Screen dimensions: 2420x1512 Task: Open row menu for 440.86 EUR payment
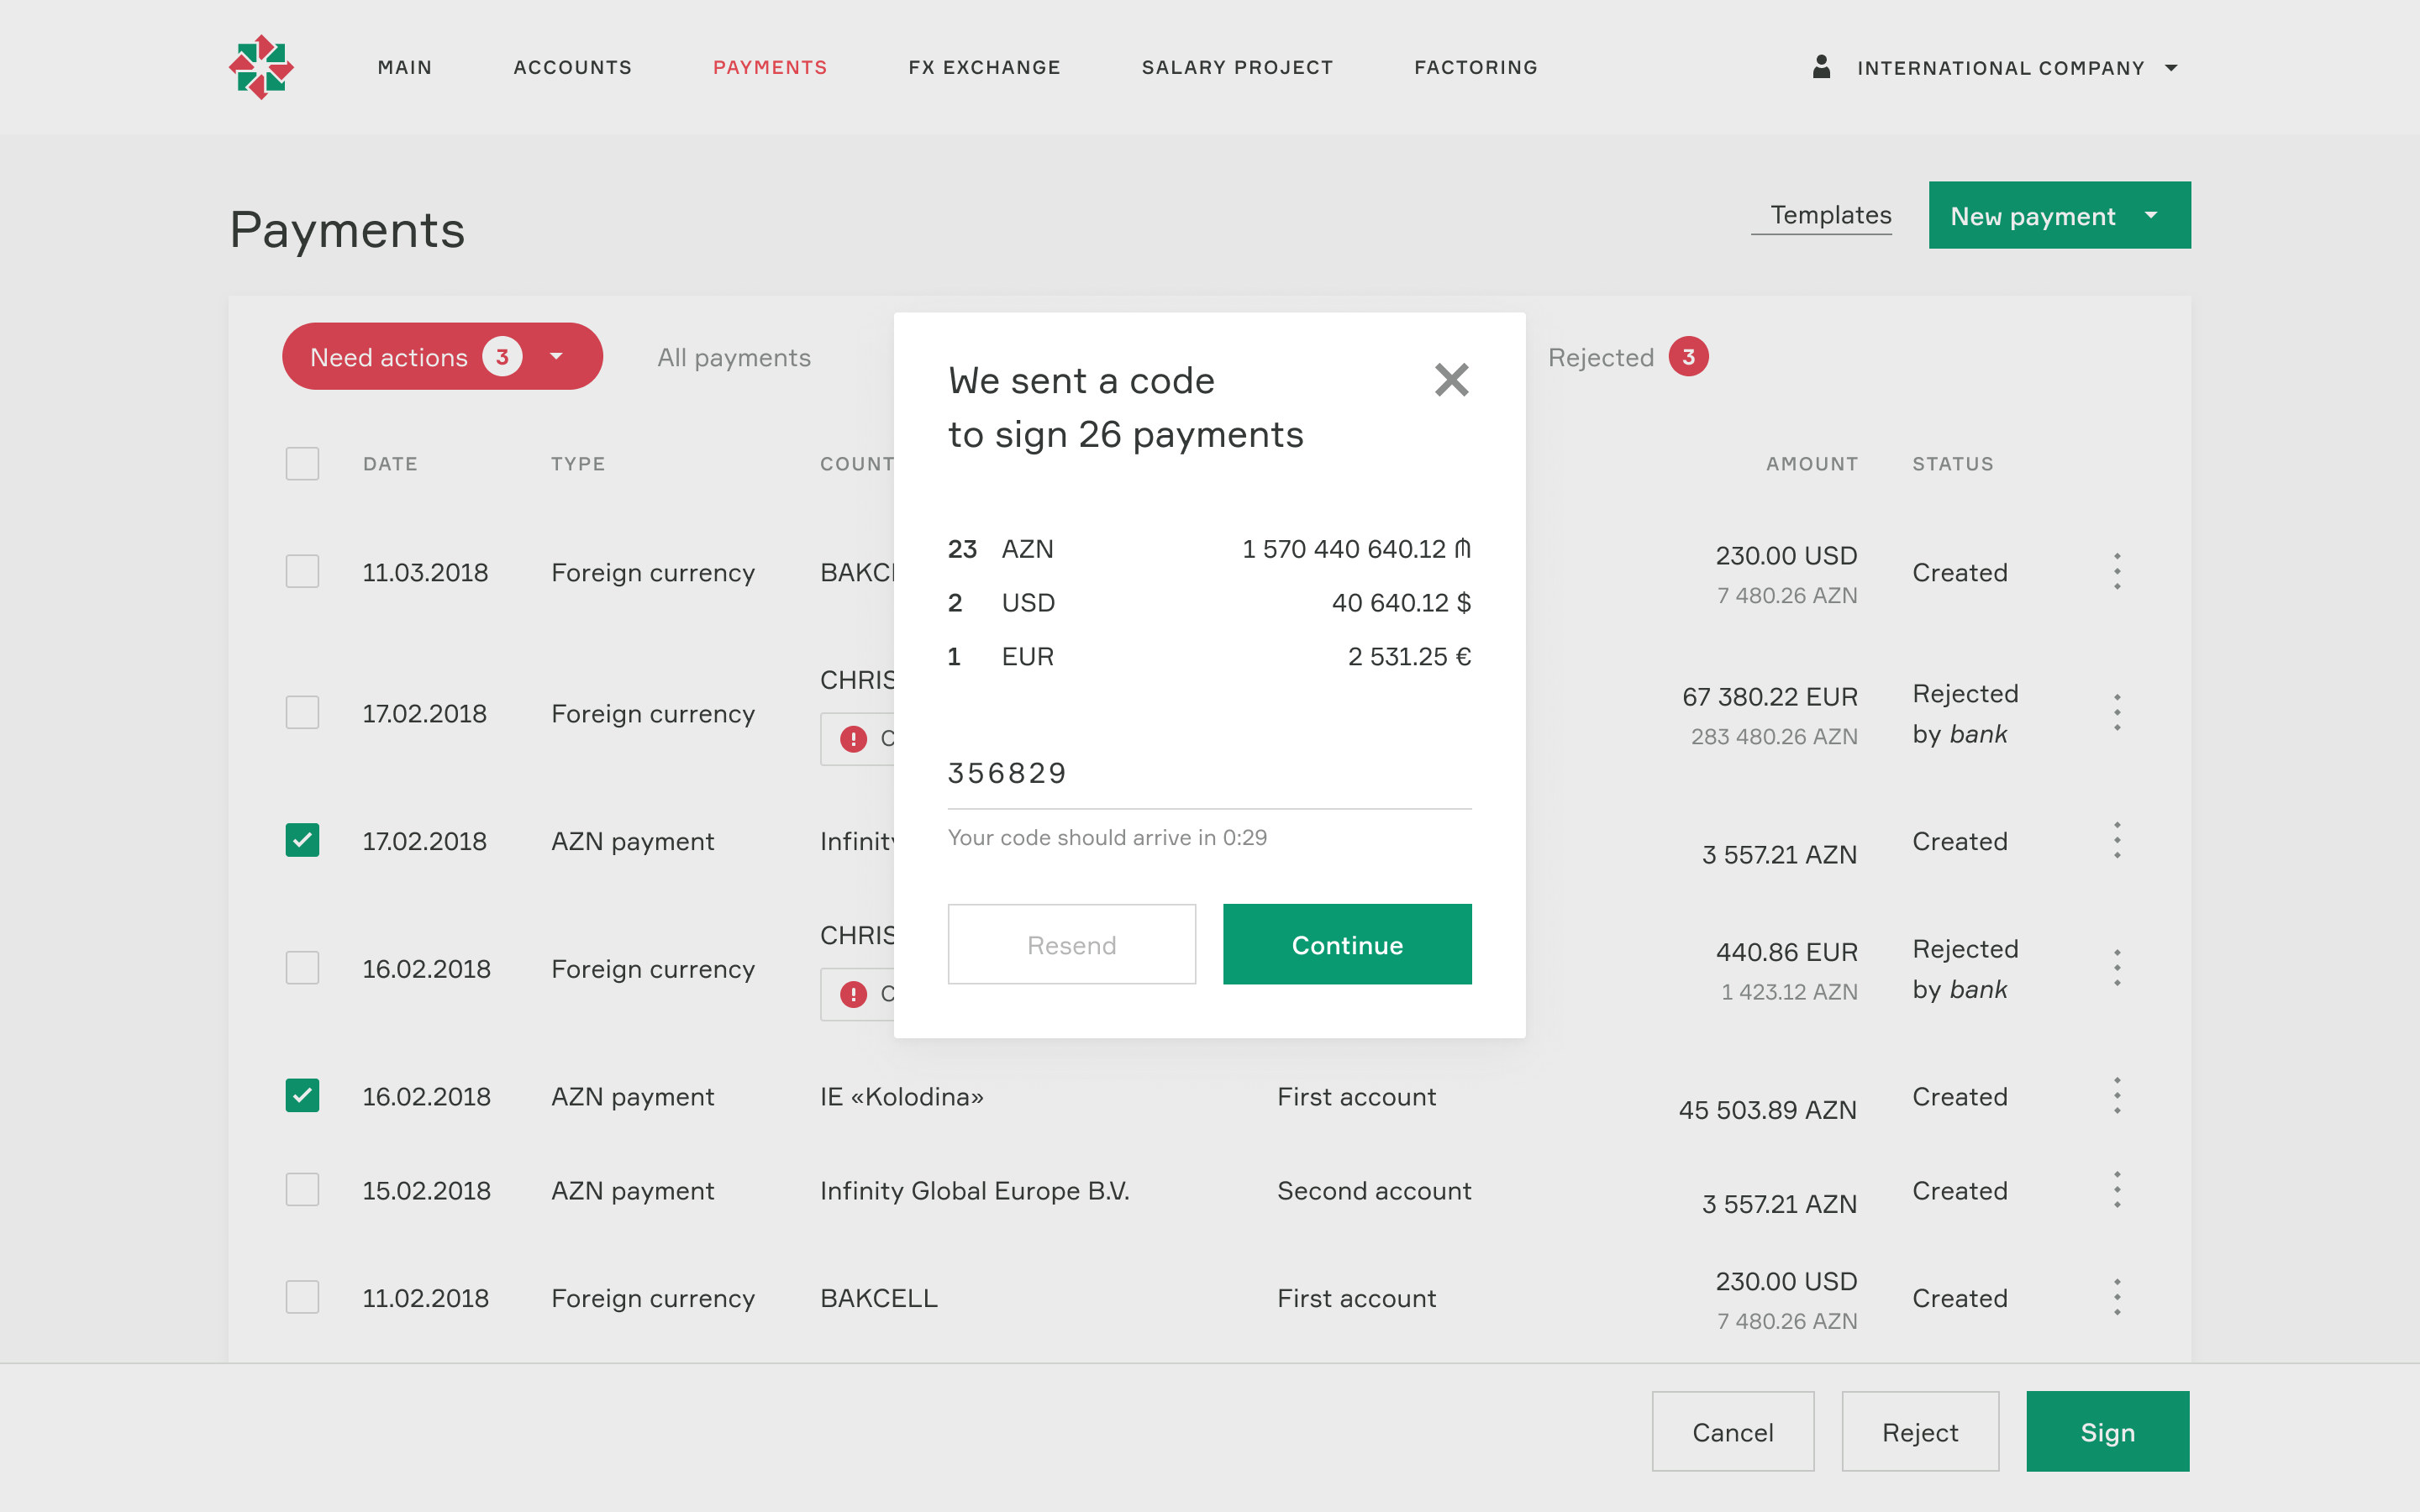pos(2117,967)
